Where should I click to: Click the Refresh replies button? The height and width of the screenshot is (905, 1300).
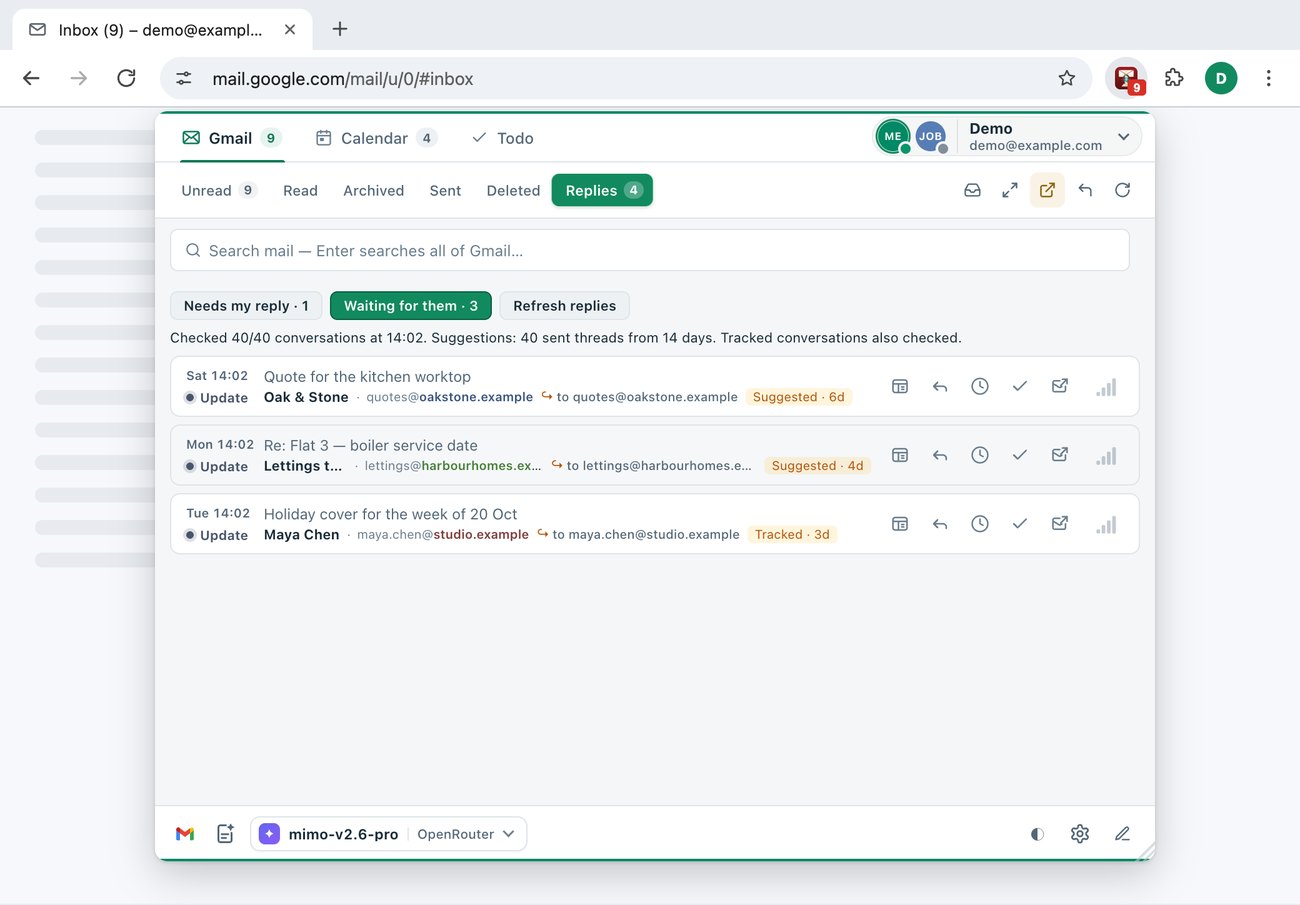[x=565, y=306]
